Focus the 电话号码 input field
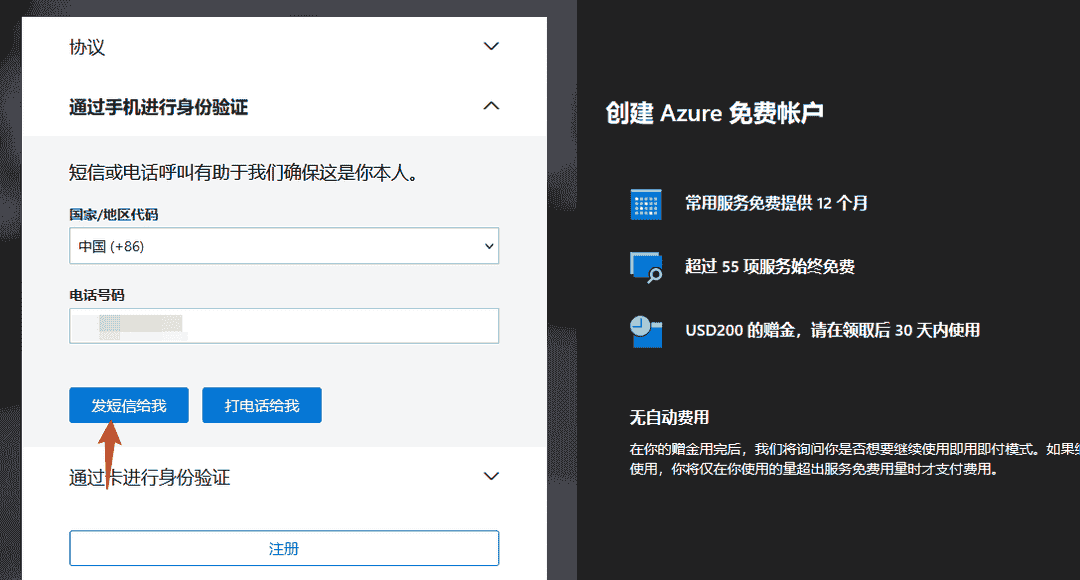Viewport: 1080px width, 580px height. [x=284, y=326]
